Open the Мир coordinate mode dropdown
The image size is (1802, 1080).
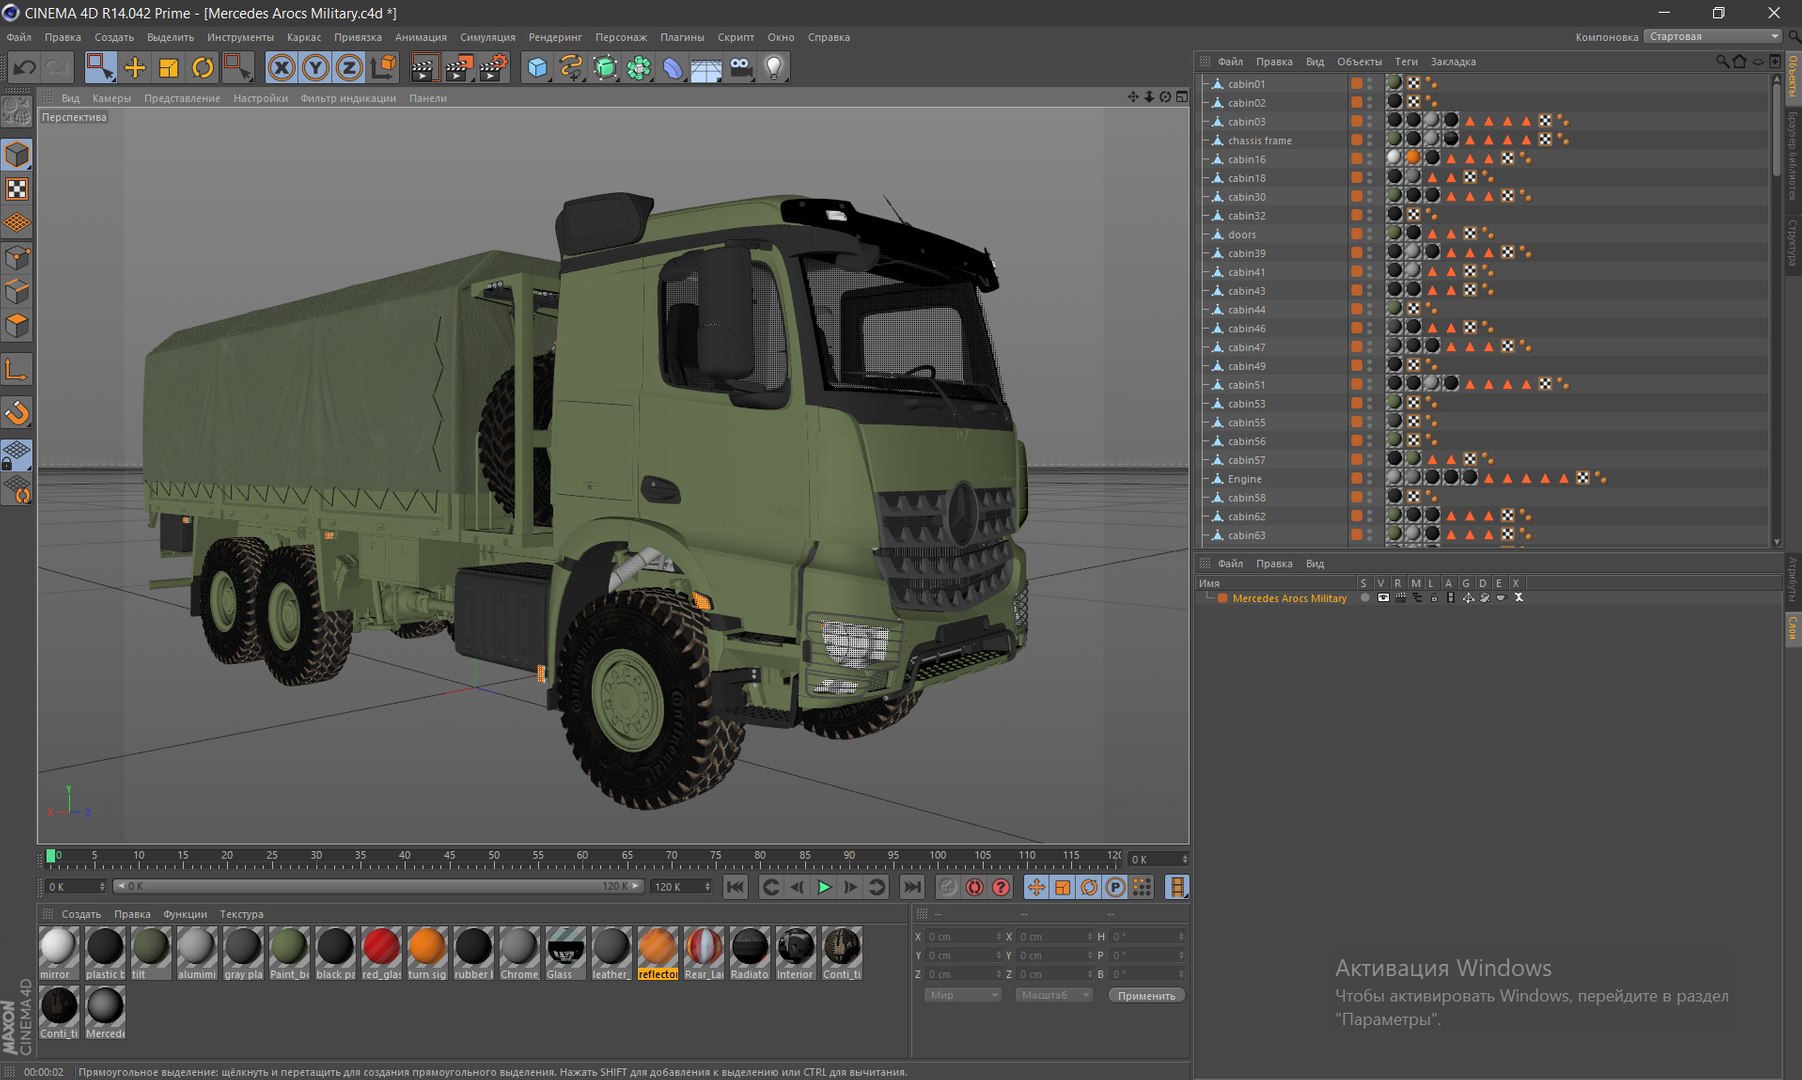pyautogui.click(x=962, y=995)
